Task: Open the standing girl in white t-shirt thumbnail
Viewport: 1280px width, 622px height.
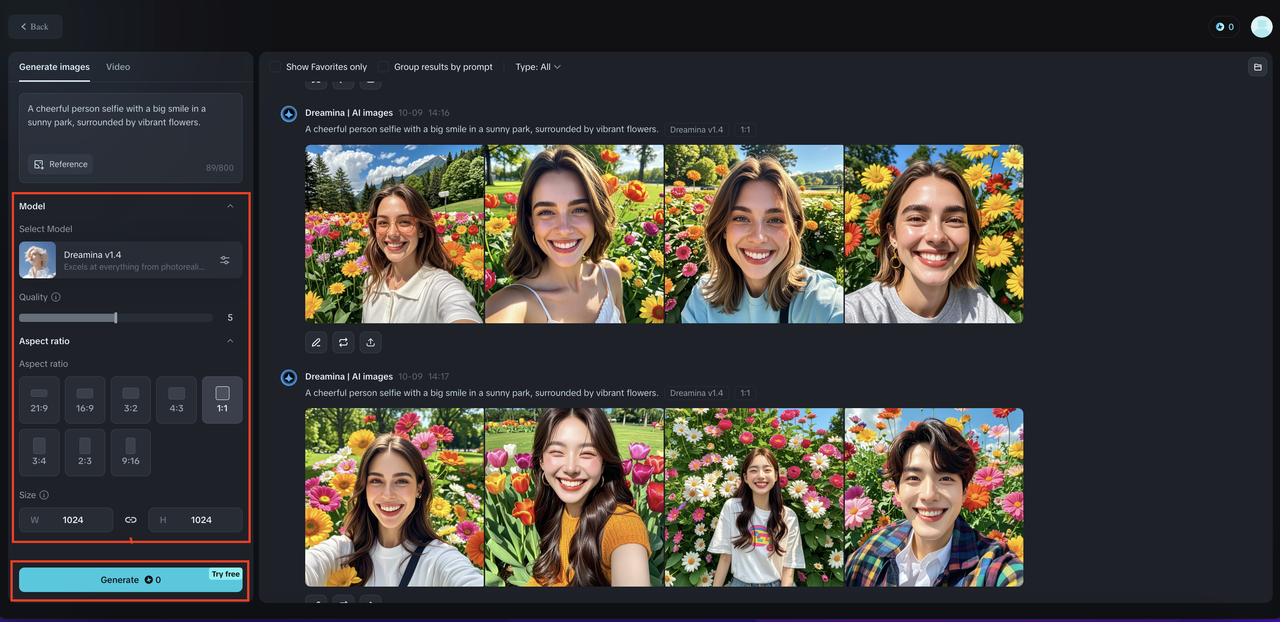Action: click(754, 497)
